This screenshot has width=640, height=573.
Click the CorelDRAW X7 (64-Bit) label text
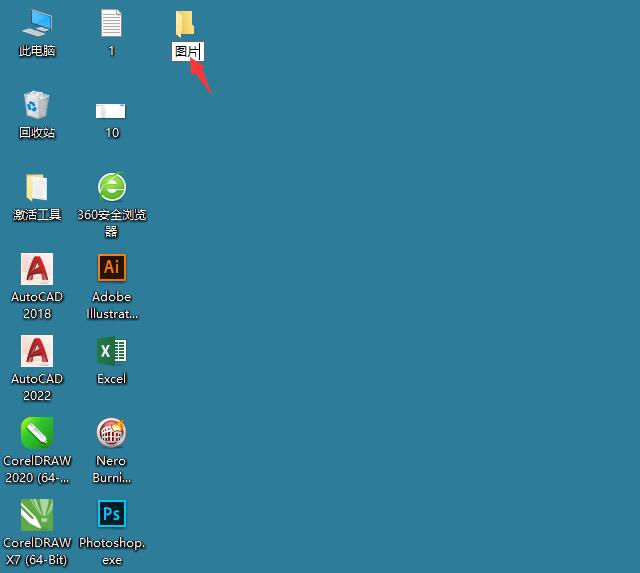(x=37, y=551)
